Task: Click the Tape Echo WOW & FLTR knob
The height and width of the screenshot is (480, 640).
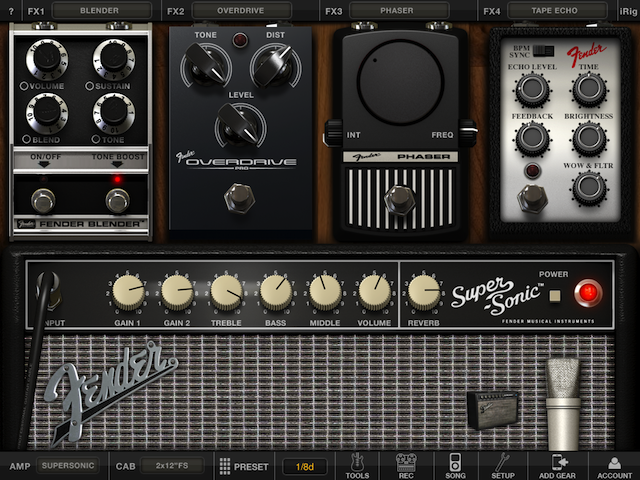Action: pos(589,188)
